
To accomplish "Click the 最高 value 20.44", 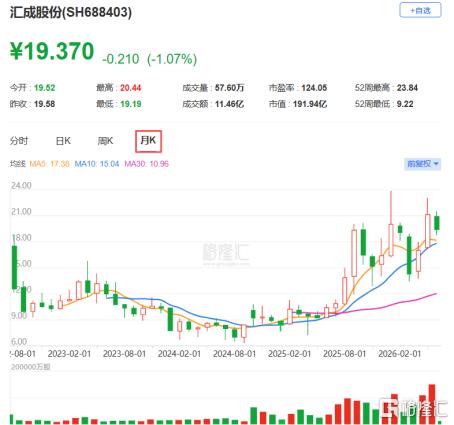I will (x=130, y=88).
